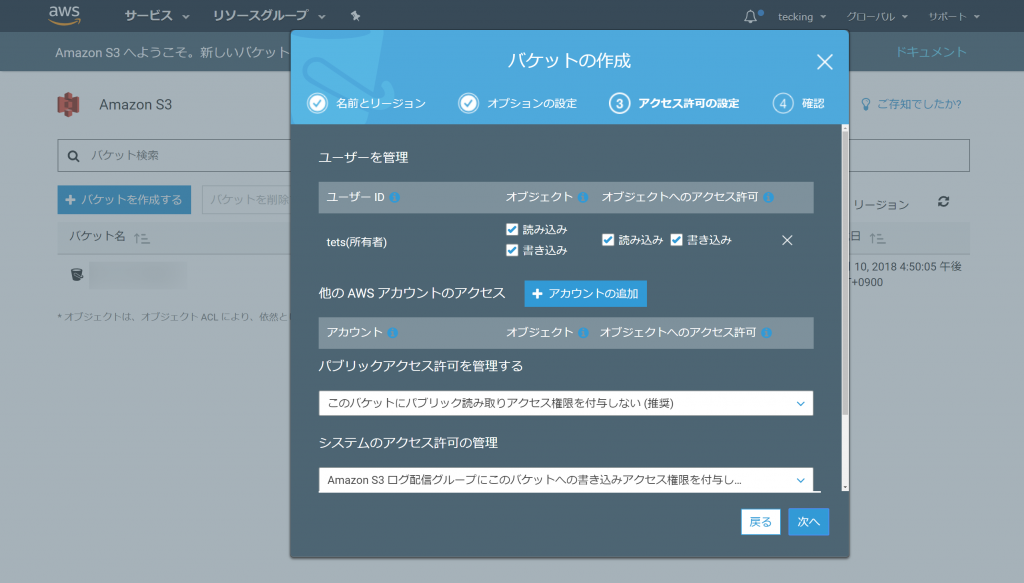Image resolution: width=1024 pixels, height=583 pixels.
Task: Uncheck object 読み込み for tets owner
Action: (x=512, y=229)
